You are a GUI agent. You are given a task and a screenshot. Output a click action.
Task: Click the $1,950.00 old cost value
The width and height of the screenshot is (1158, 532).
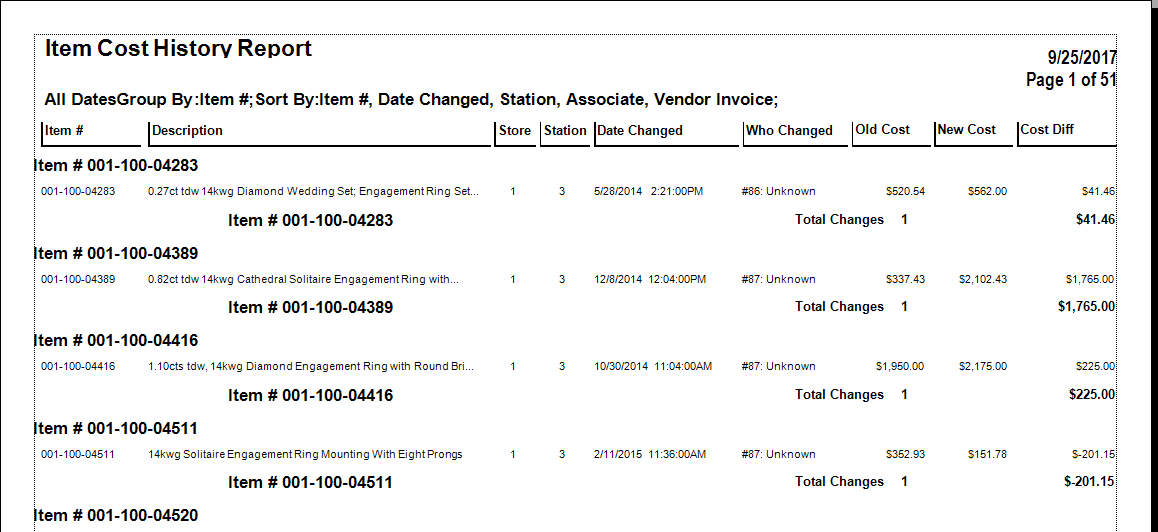tap(899, 367)
